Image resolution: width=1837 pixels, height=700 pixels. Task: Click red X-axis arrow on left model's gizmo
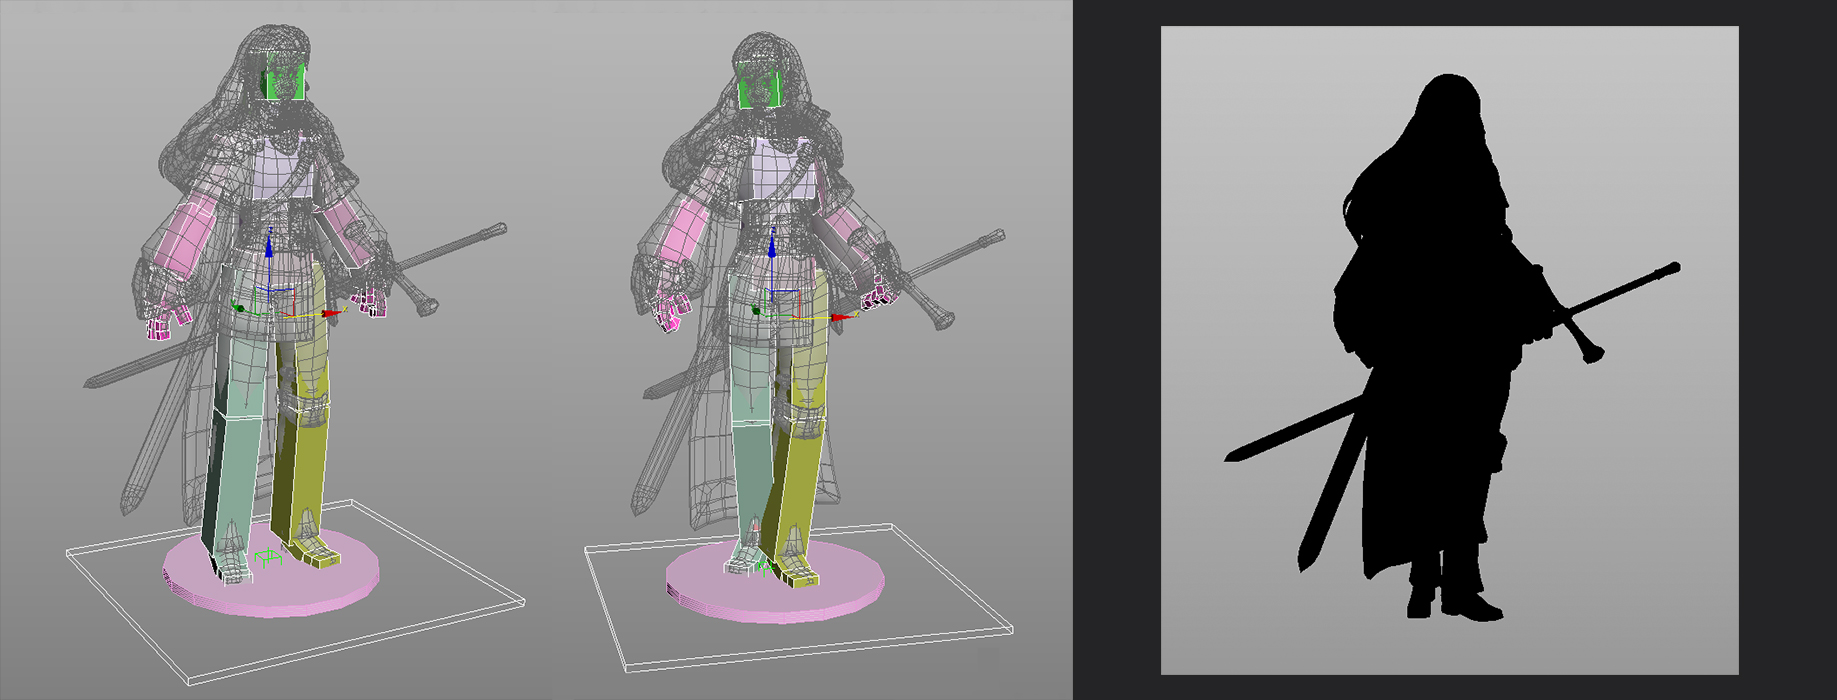(329, 314)
